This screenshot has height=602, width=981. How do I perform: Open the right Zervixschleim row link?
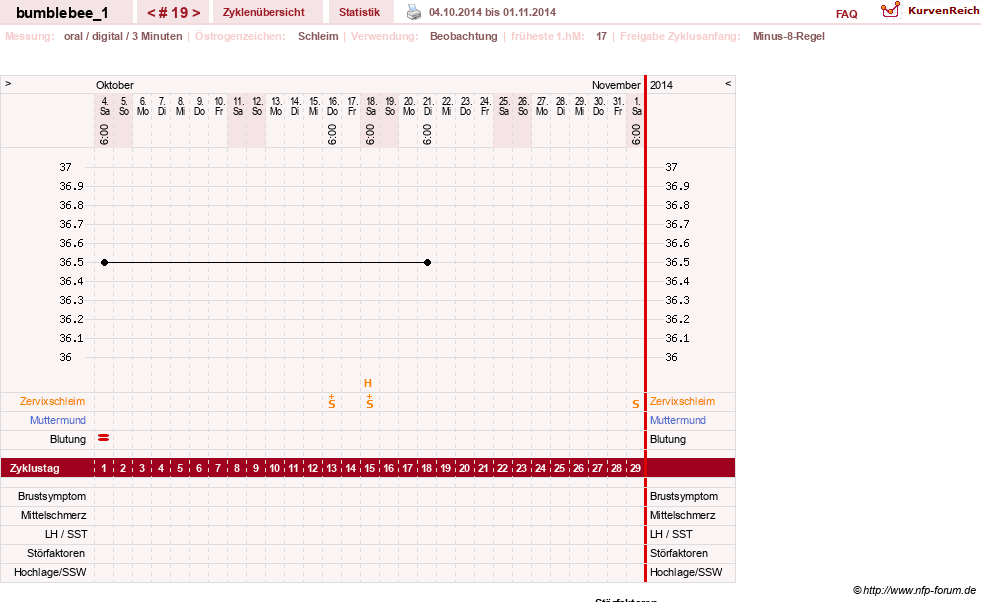pos(682,401)
